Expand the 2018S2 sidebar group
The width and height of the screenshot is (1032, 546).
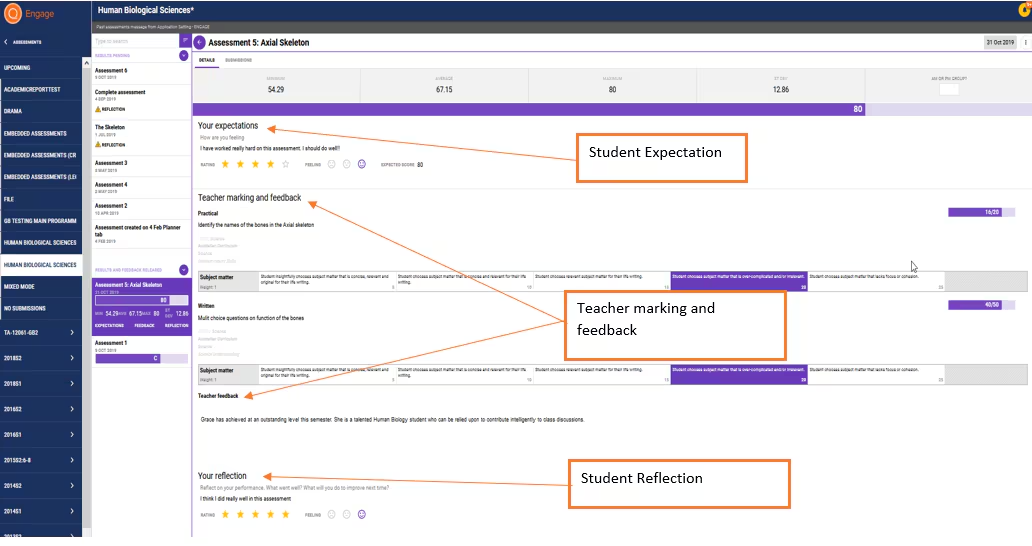point(41,359)
